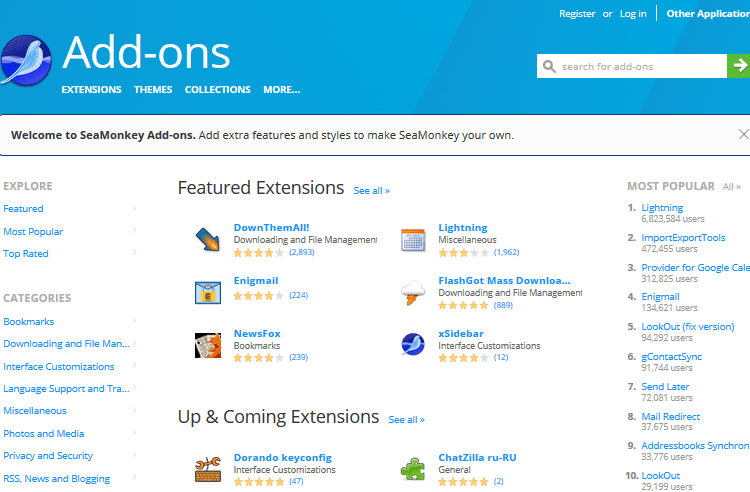See all Featured Extensions
The height and width of the screenshot is (492, 750).
pos(372,190)
